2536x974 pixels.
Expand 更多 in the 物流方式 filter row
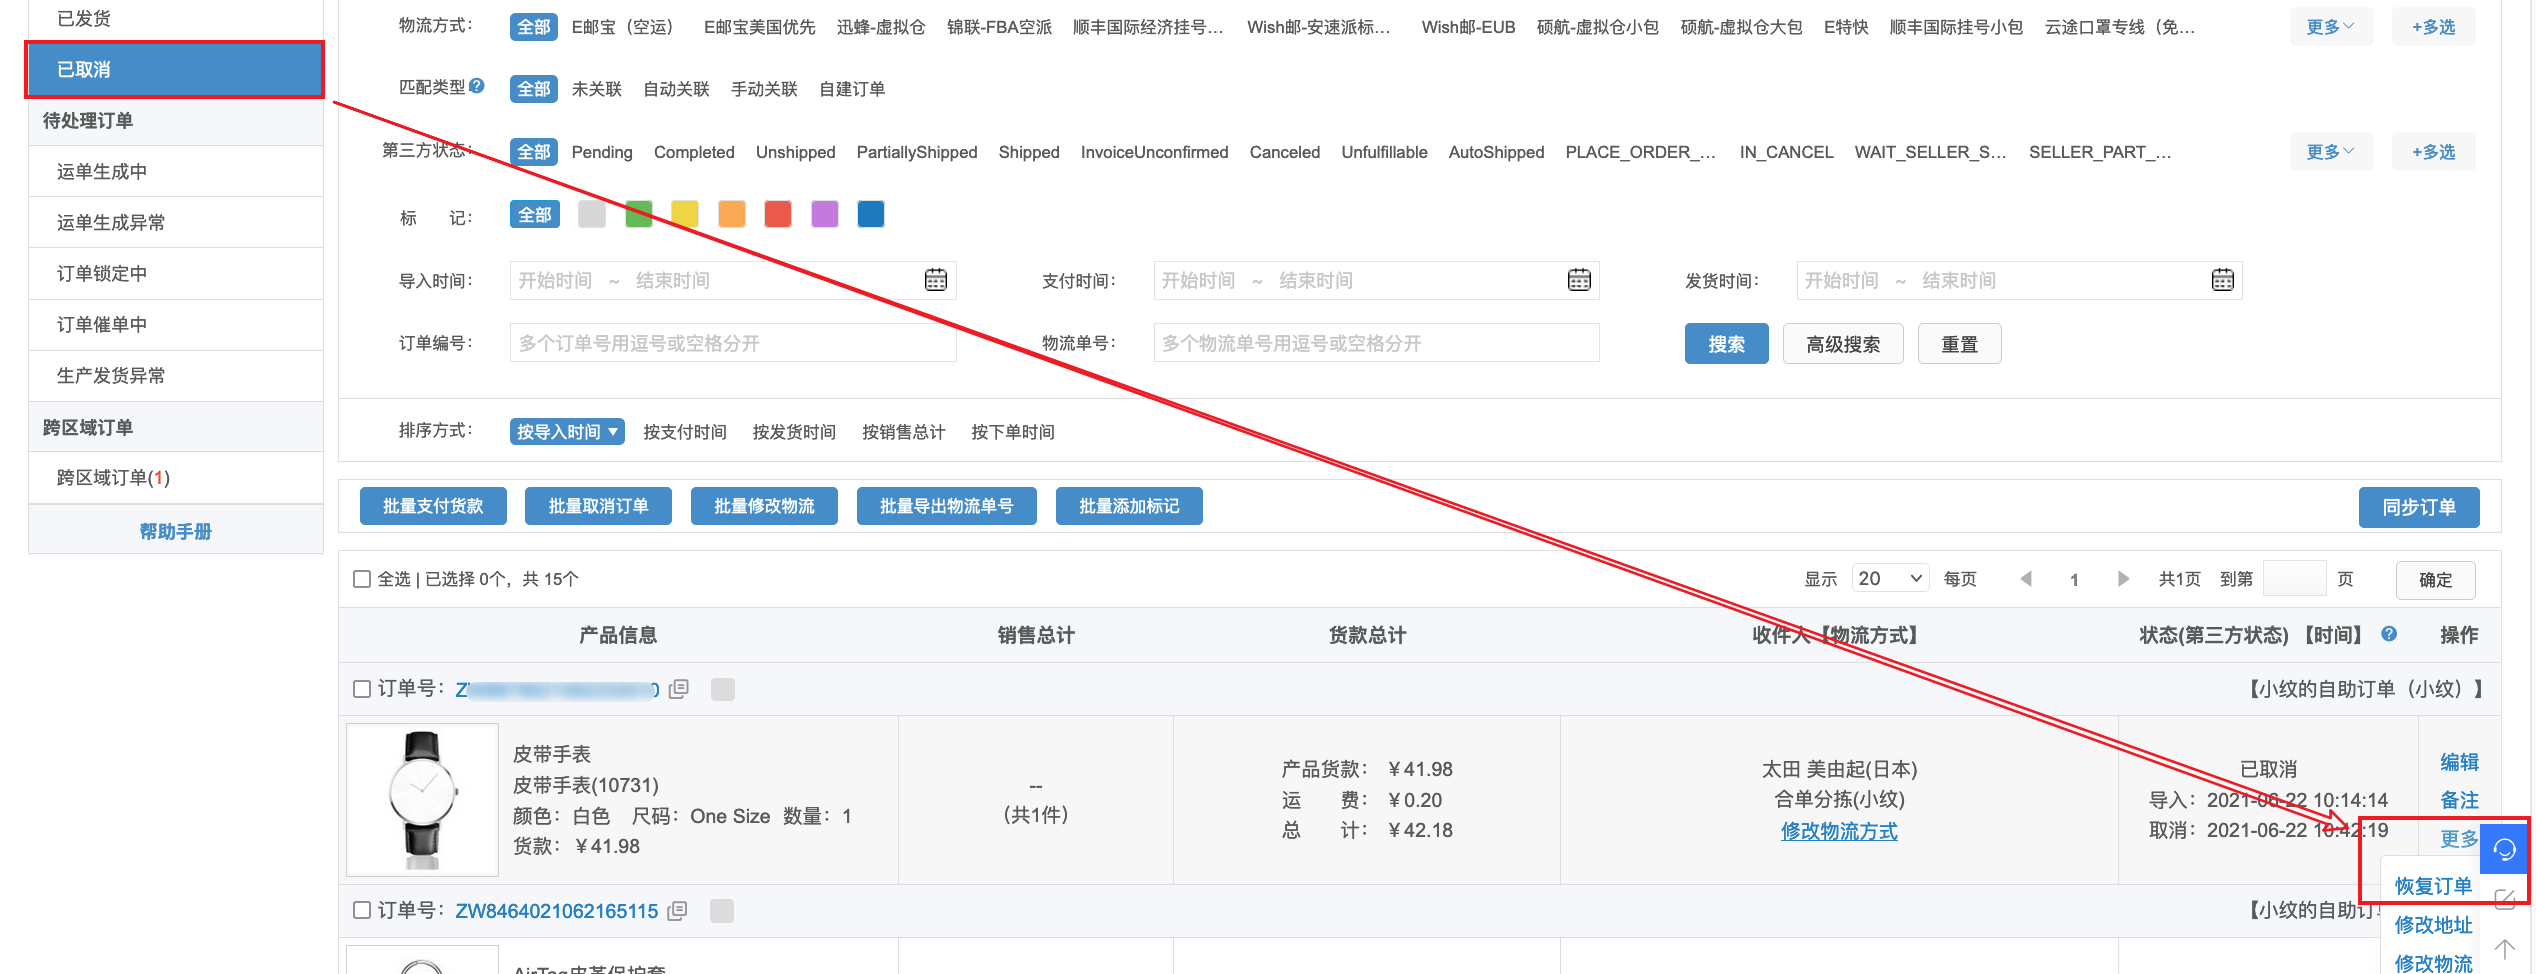pos(2330,26)
